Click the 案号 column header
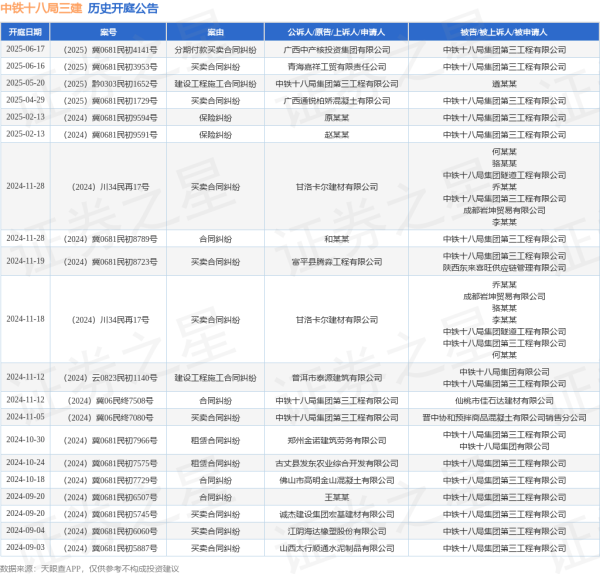This screenshot has width=600, height=574. point(108,32)
